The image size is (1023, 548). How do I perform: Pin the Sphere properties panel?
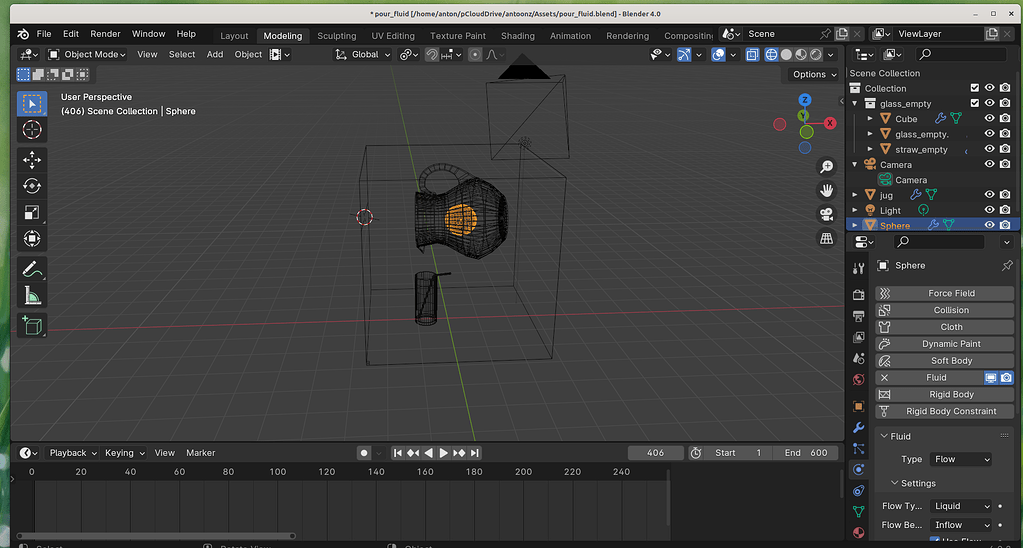1007,266
